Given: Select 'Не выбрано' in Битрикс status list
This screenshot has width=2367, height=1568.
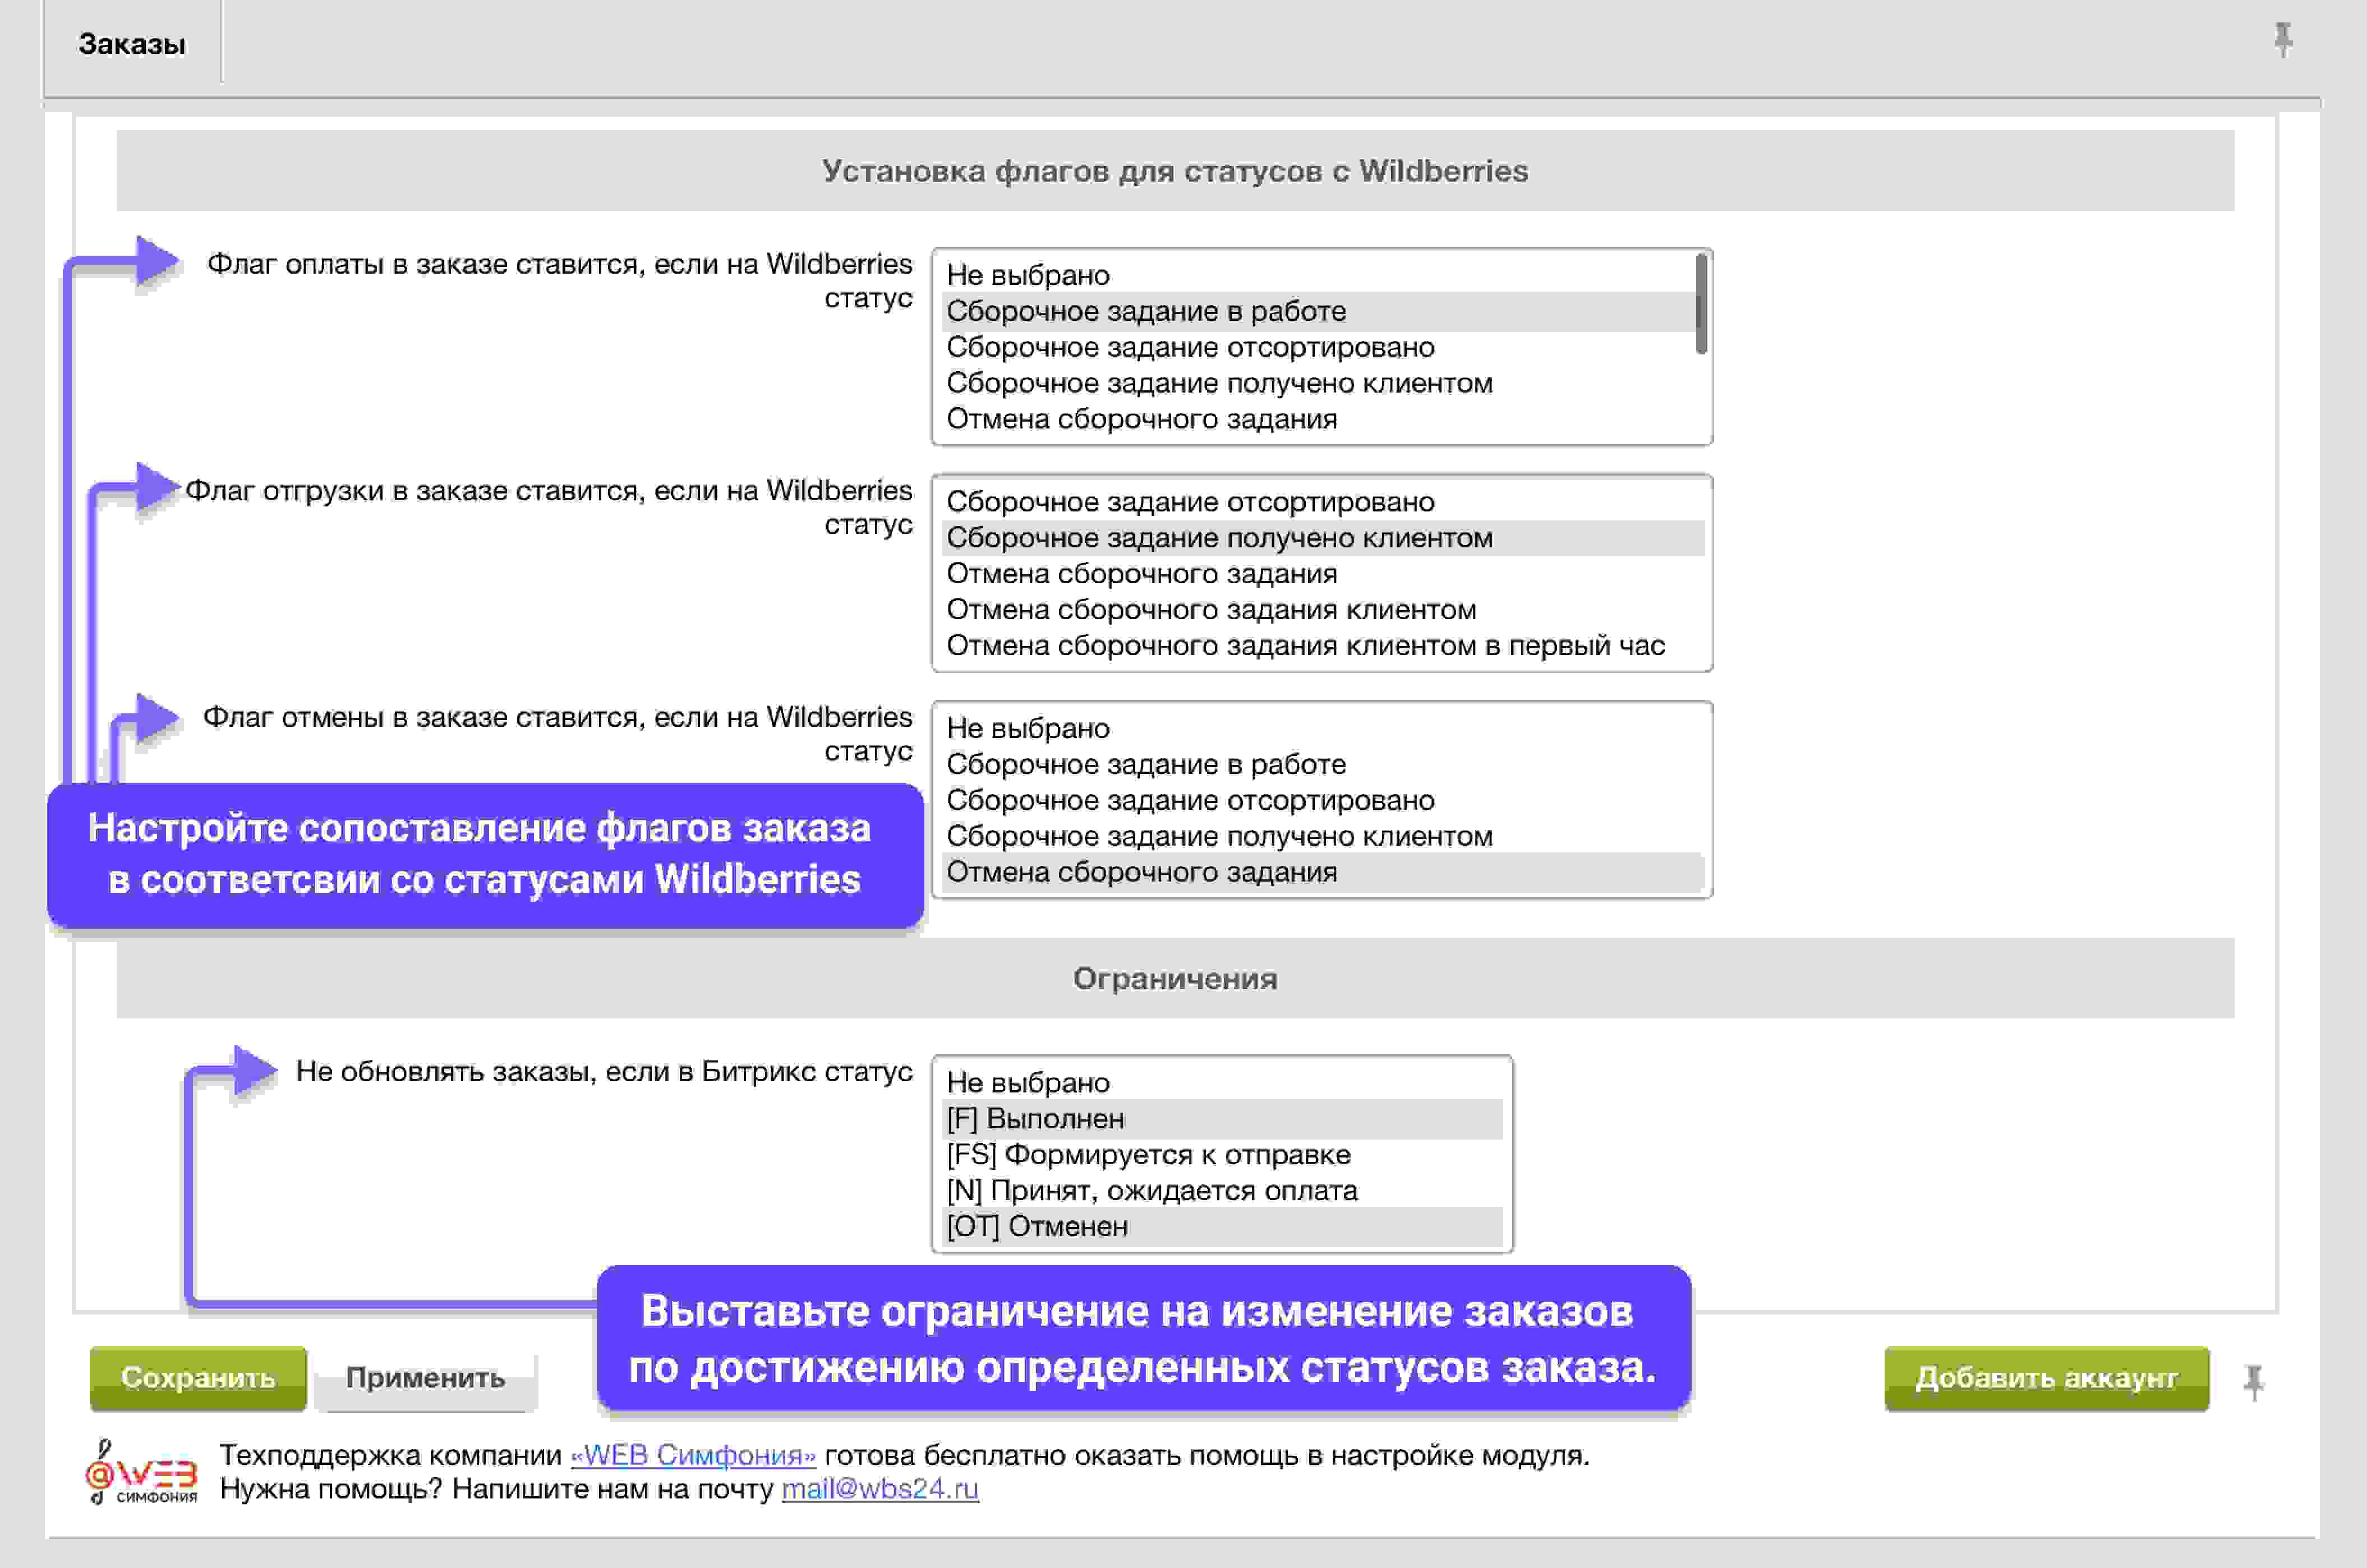Looking at the screenshot, I should [1223, 1083].
